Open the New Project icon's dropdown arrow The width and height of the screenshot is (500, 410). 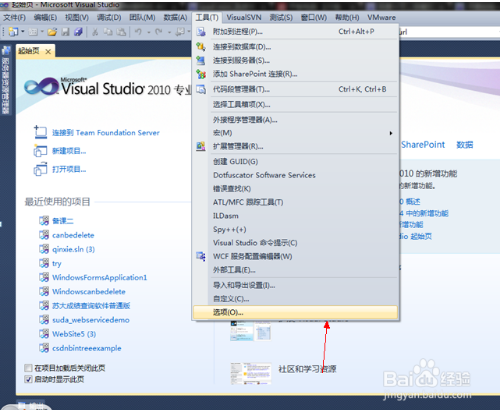tap(23, 32)
